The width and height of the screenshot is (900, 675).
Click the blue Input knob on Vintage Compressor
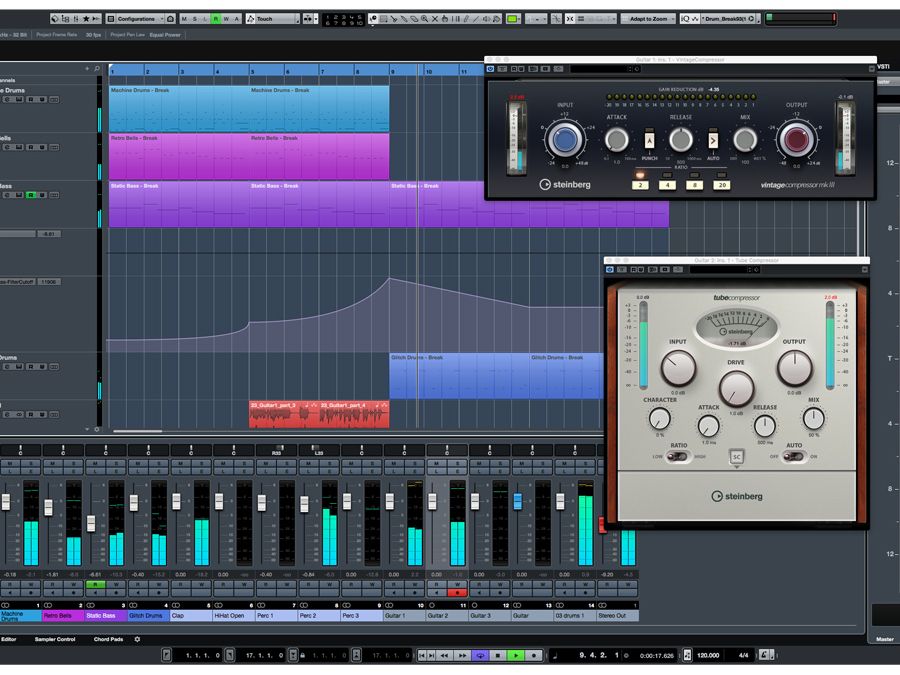tap(565, 139)
